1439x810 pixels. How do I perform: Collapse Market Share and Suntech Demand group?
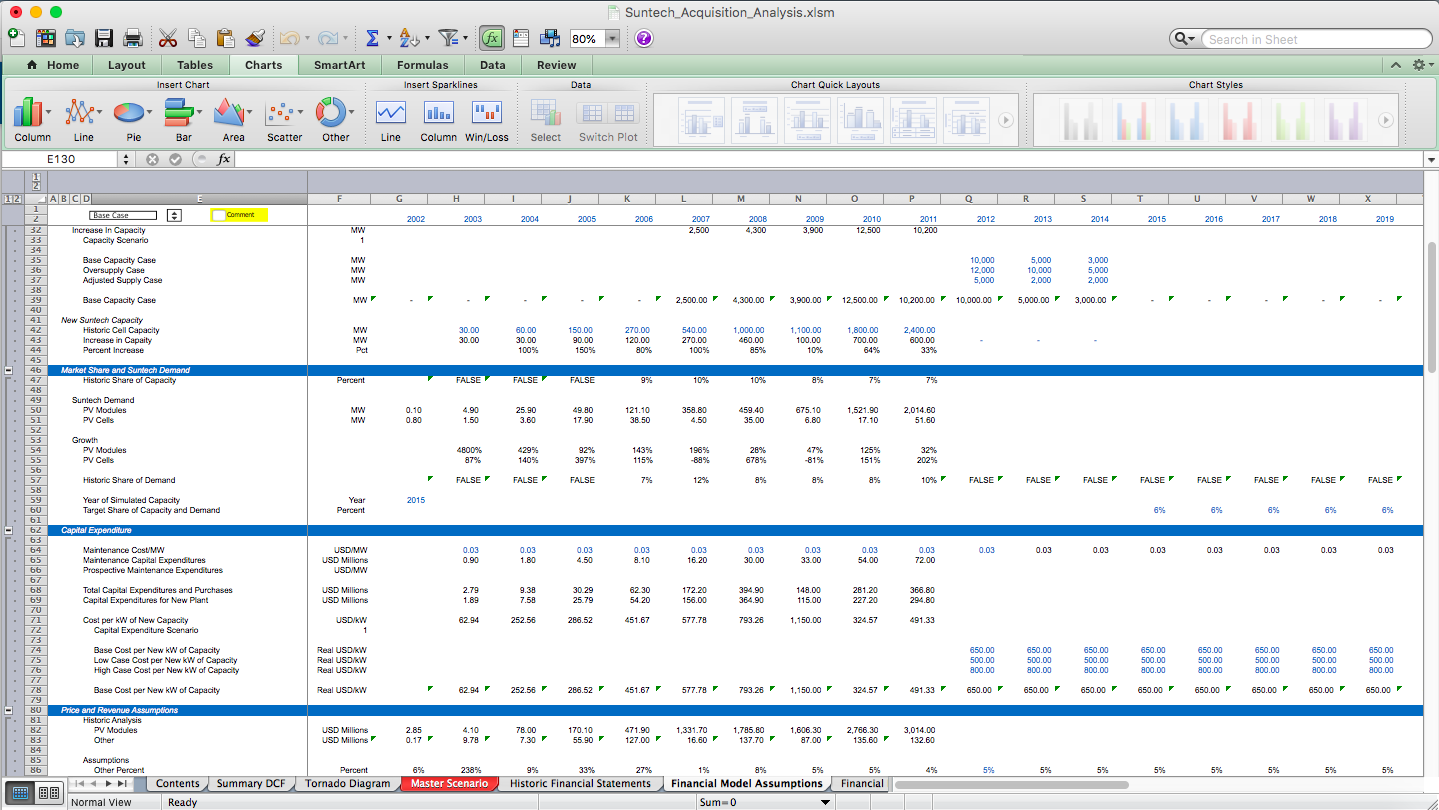click(9, 370)
